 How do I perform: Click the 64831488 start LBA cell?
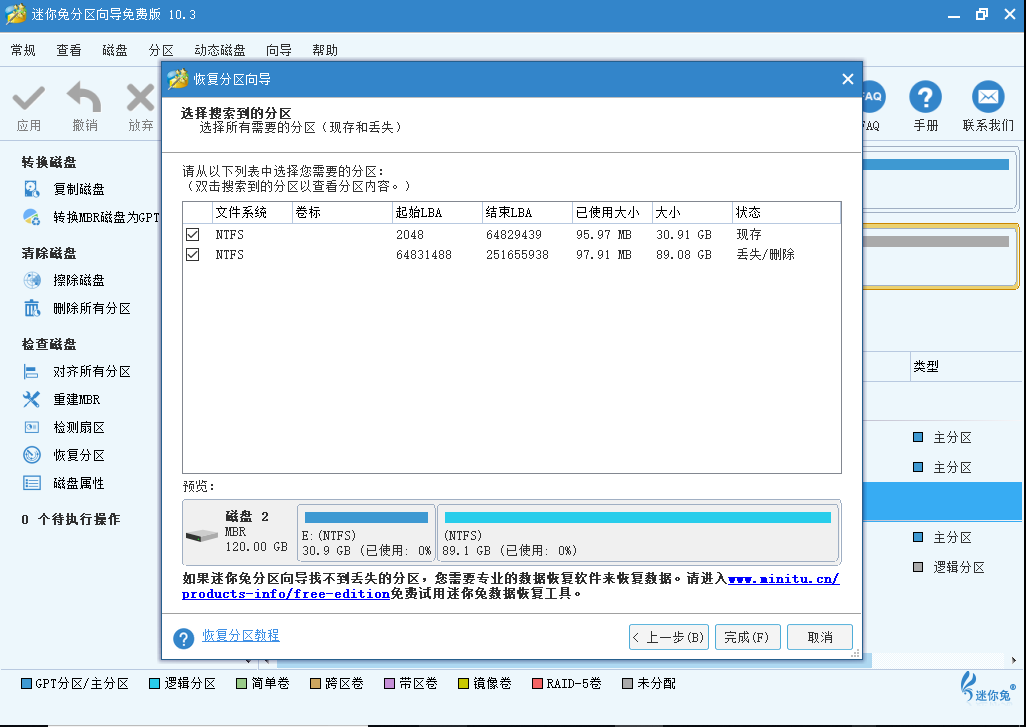point(423,255)
